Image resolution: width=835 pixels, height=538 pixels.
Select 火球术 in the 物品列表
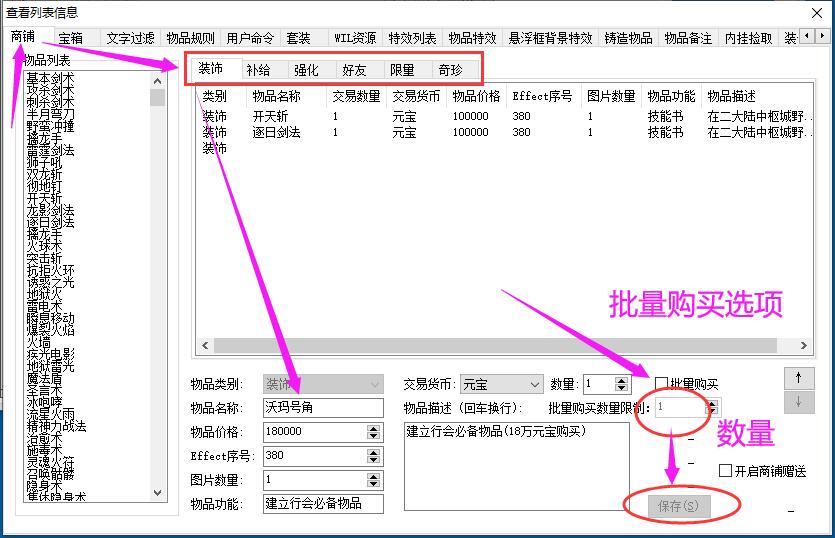[44, 244]
